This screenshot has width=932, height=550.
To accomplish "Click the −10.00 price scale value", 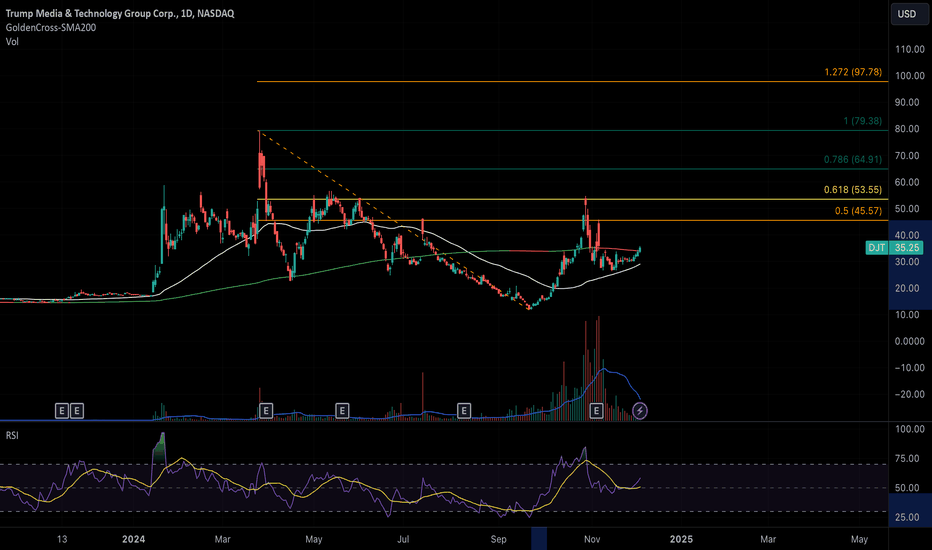I will point(910,367).
